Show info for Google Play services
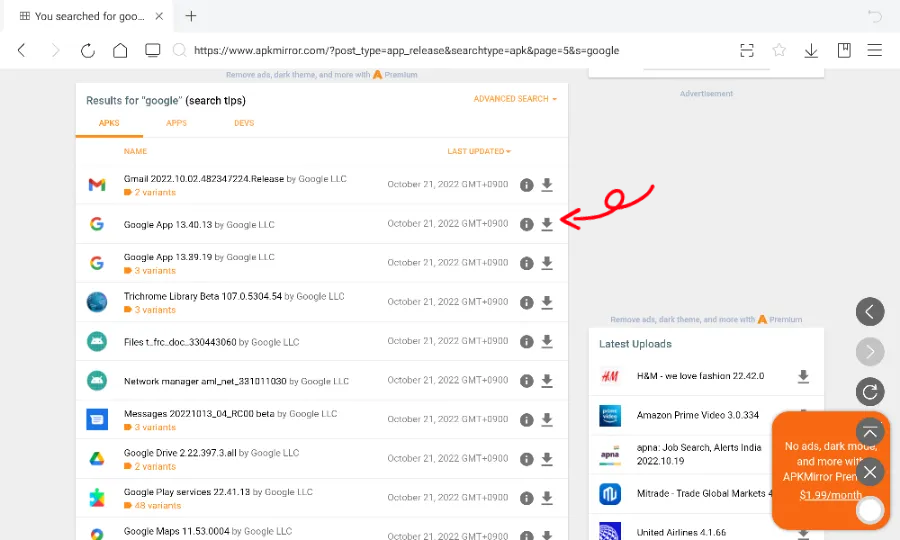Screen dimensions: 900x540 [526, 498]
